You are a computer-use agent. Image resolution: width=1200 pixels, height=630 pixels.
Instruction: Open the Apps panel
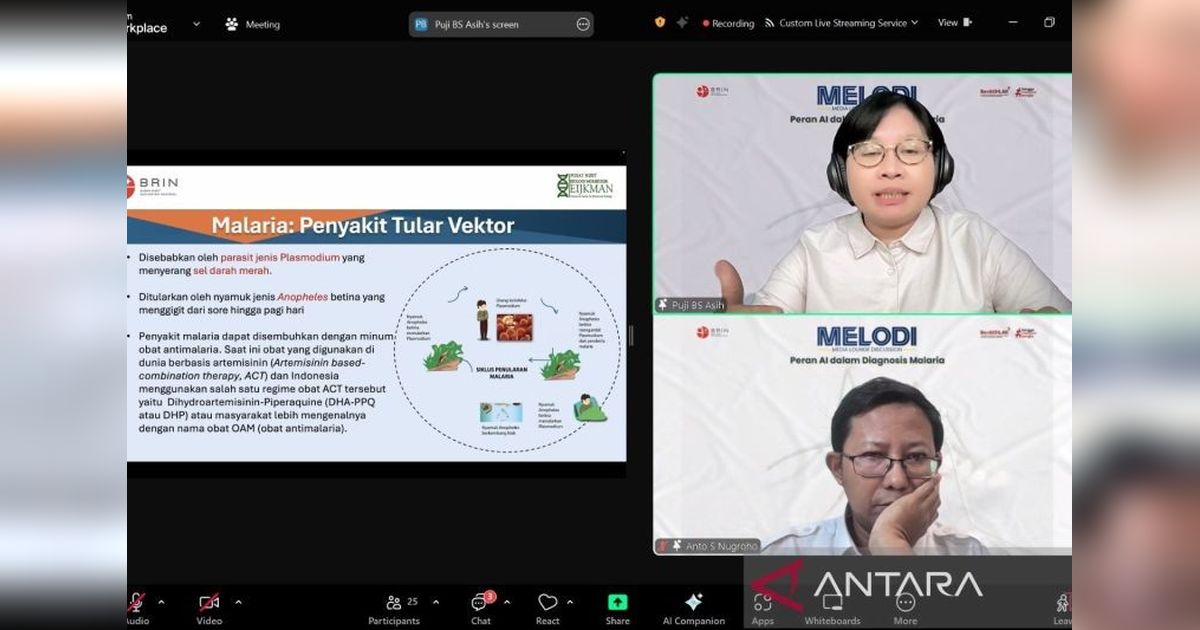pyautogui.click(x=763, y=609)
